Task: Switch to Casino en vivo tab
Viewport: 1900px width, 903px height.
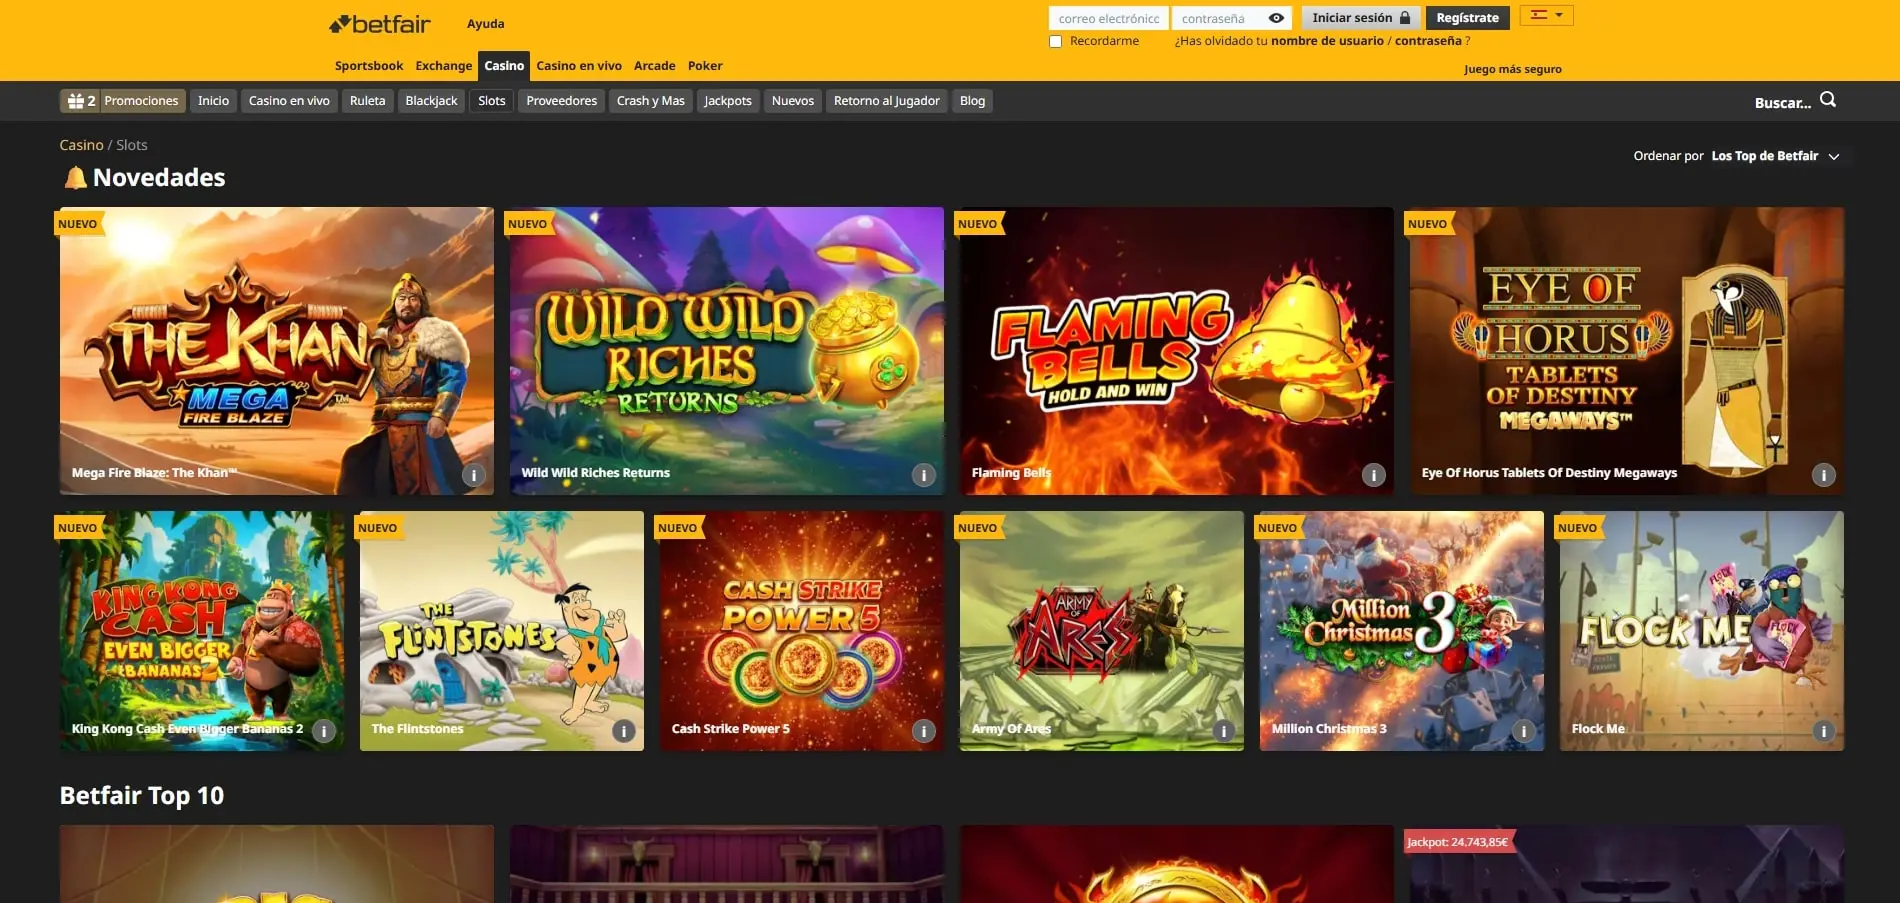Action: (578, 66)
